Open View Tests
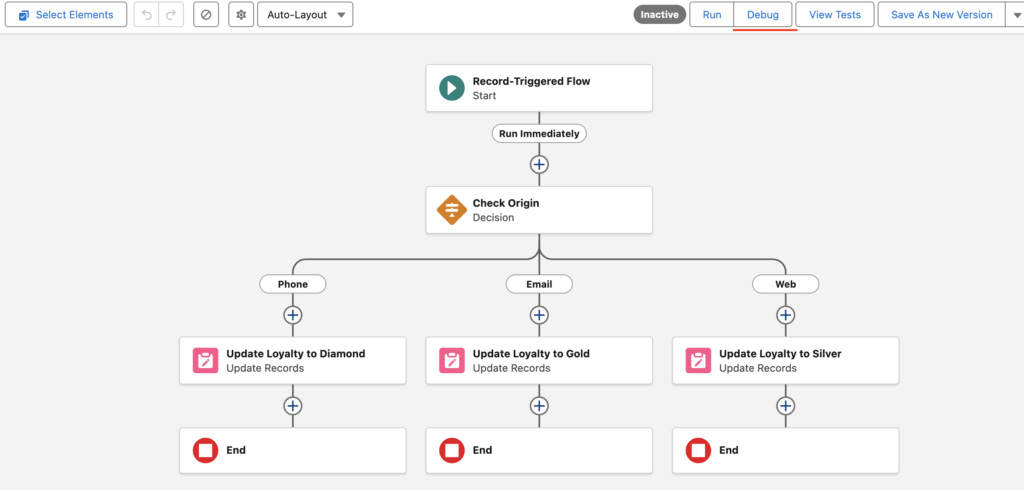 (835, 14)
